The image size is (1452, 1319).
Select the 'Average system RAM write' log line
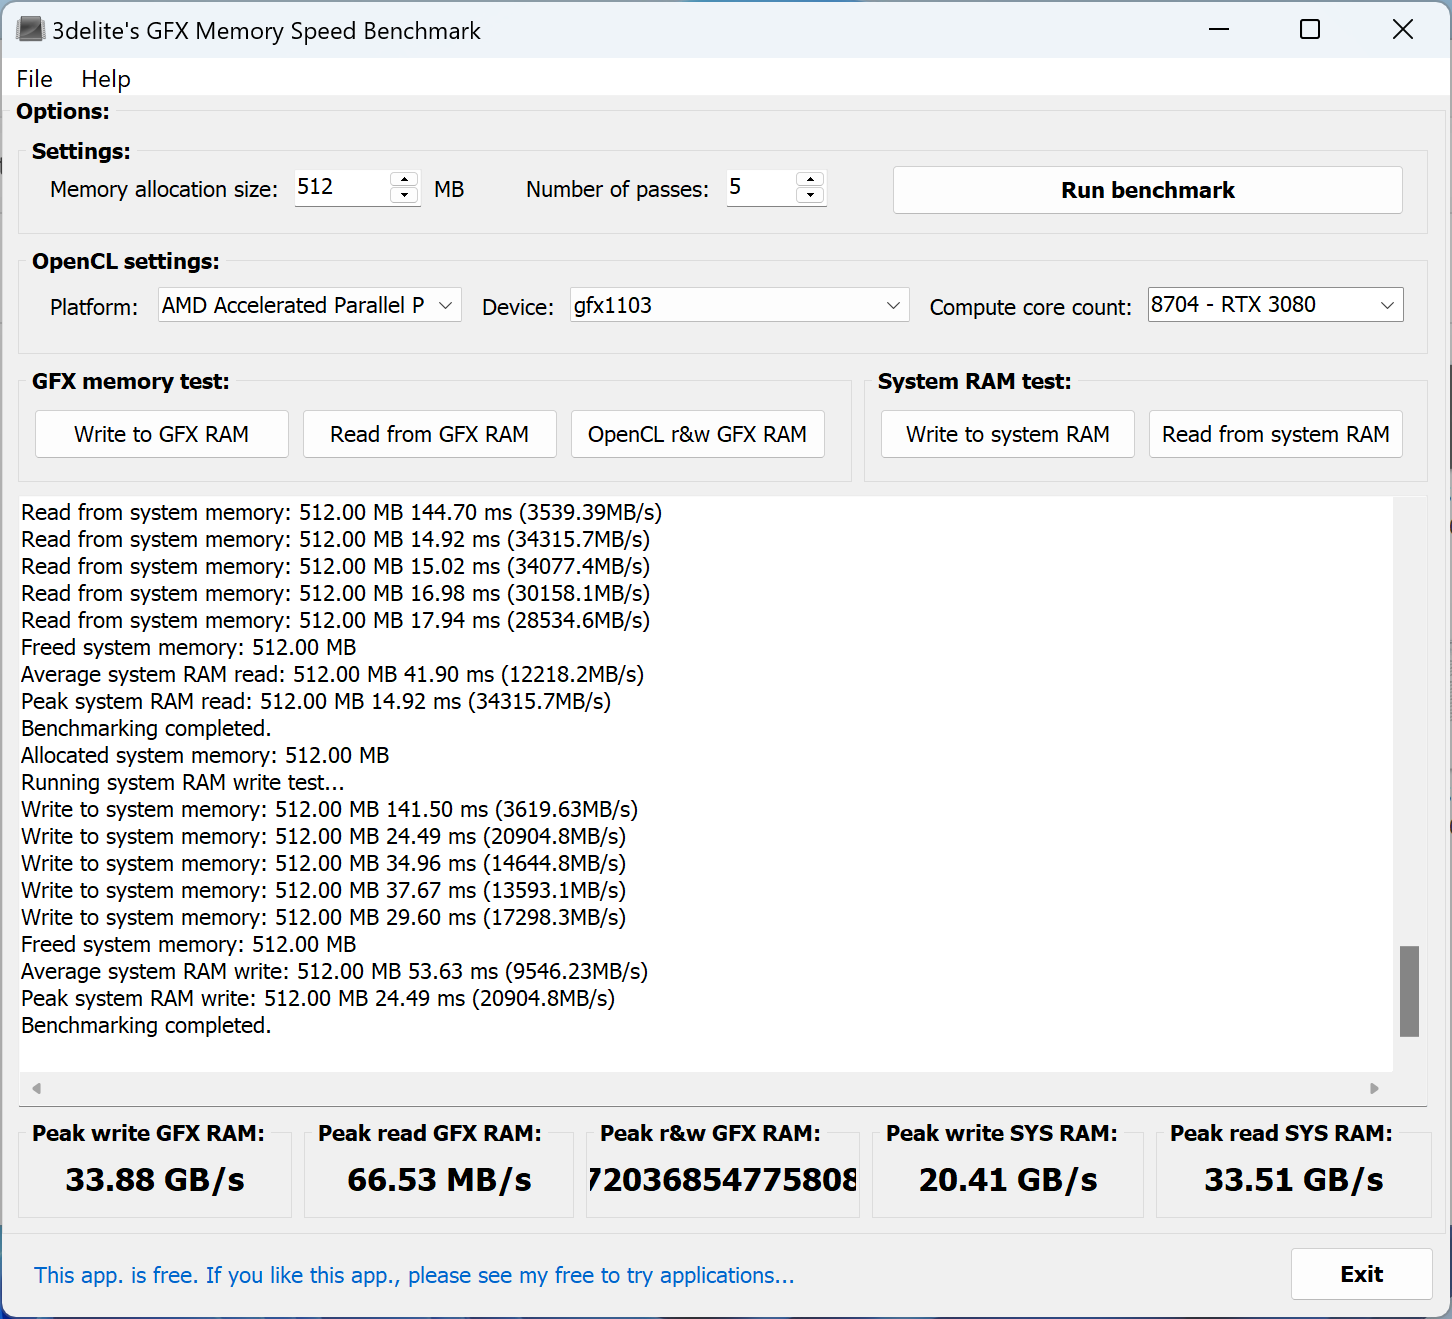click(x=334, y=971)
